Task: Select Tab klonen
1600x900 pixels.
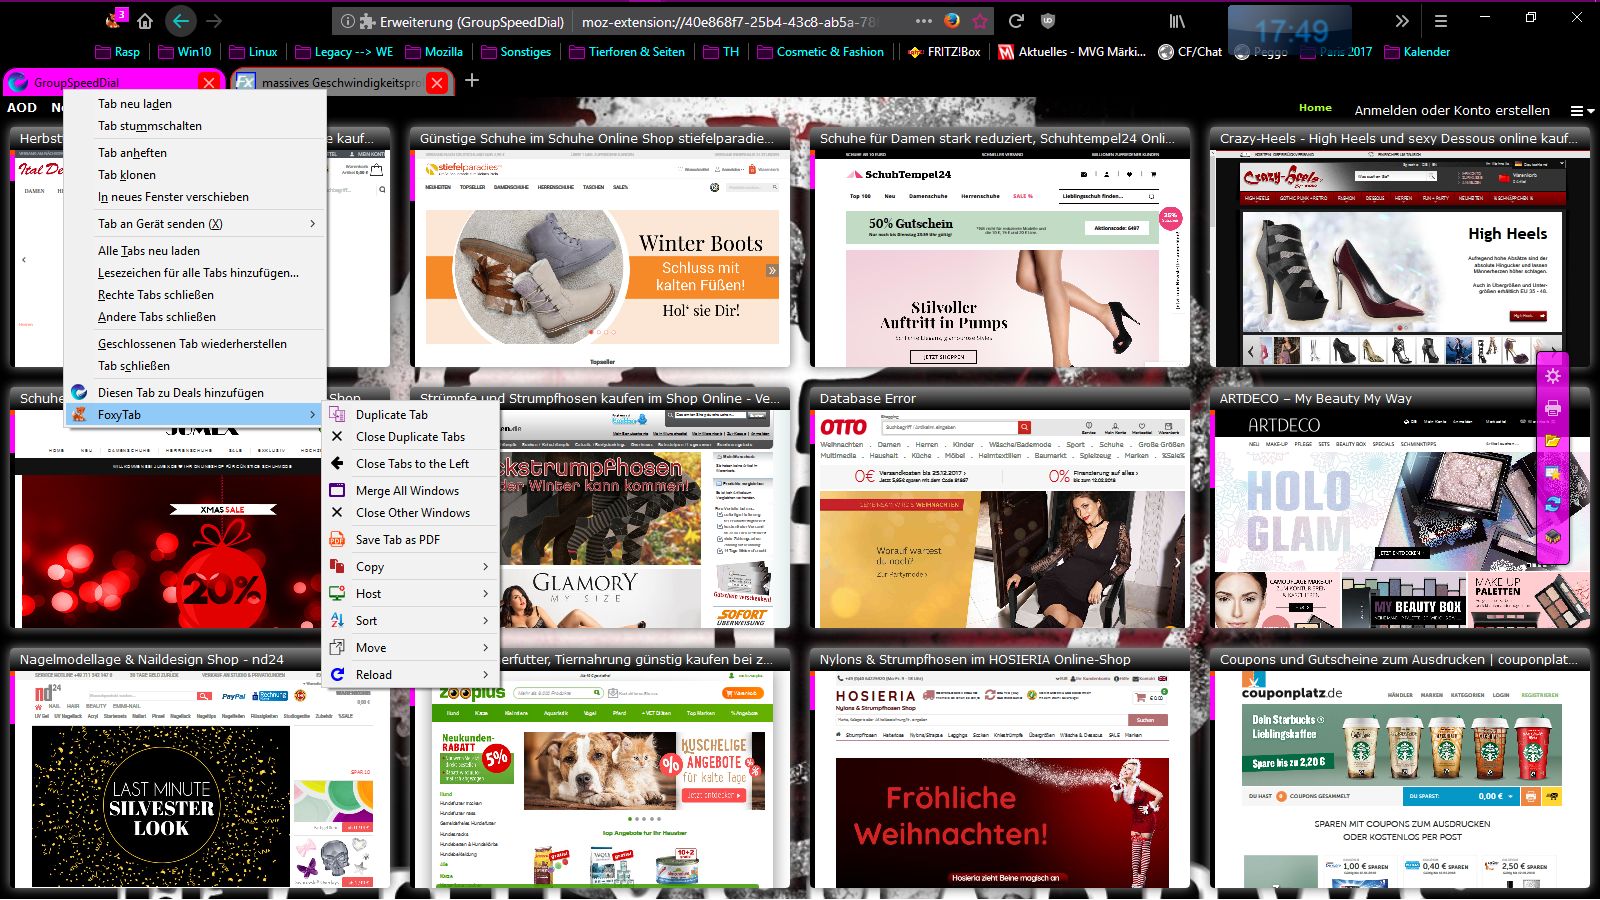Action: tap(195, 174)
